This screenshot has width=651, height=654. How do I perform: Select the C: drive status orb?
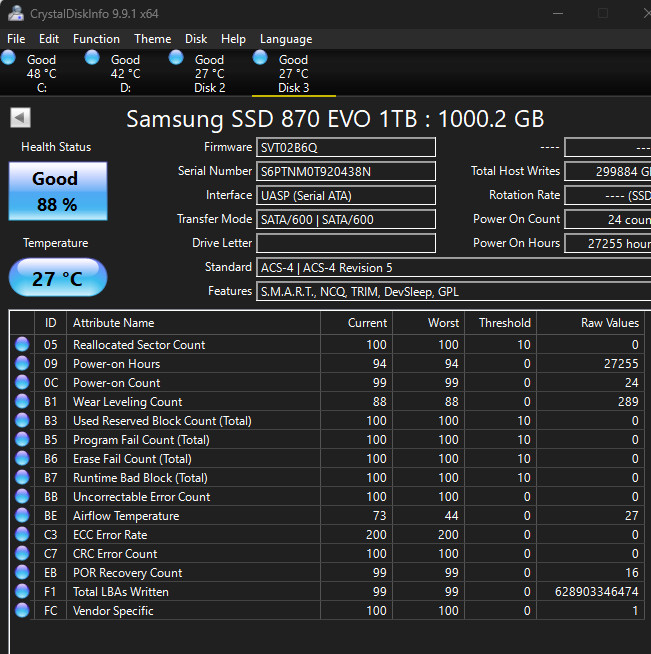coord(8,58)
